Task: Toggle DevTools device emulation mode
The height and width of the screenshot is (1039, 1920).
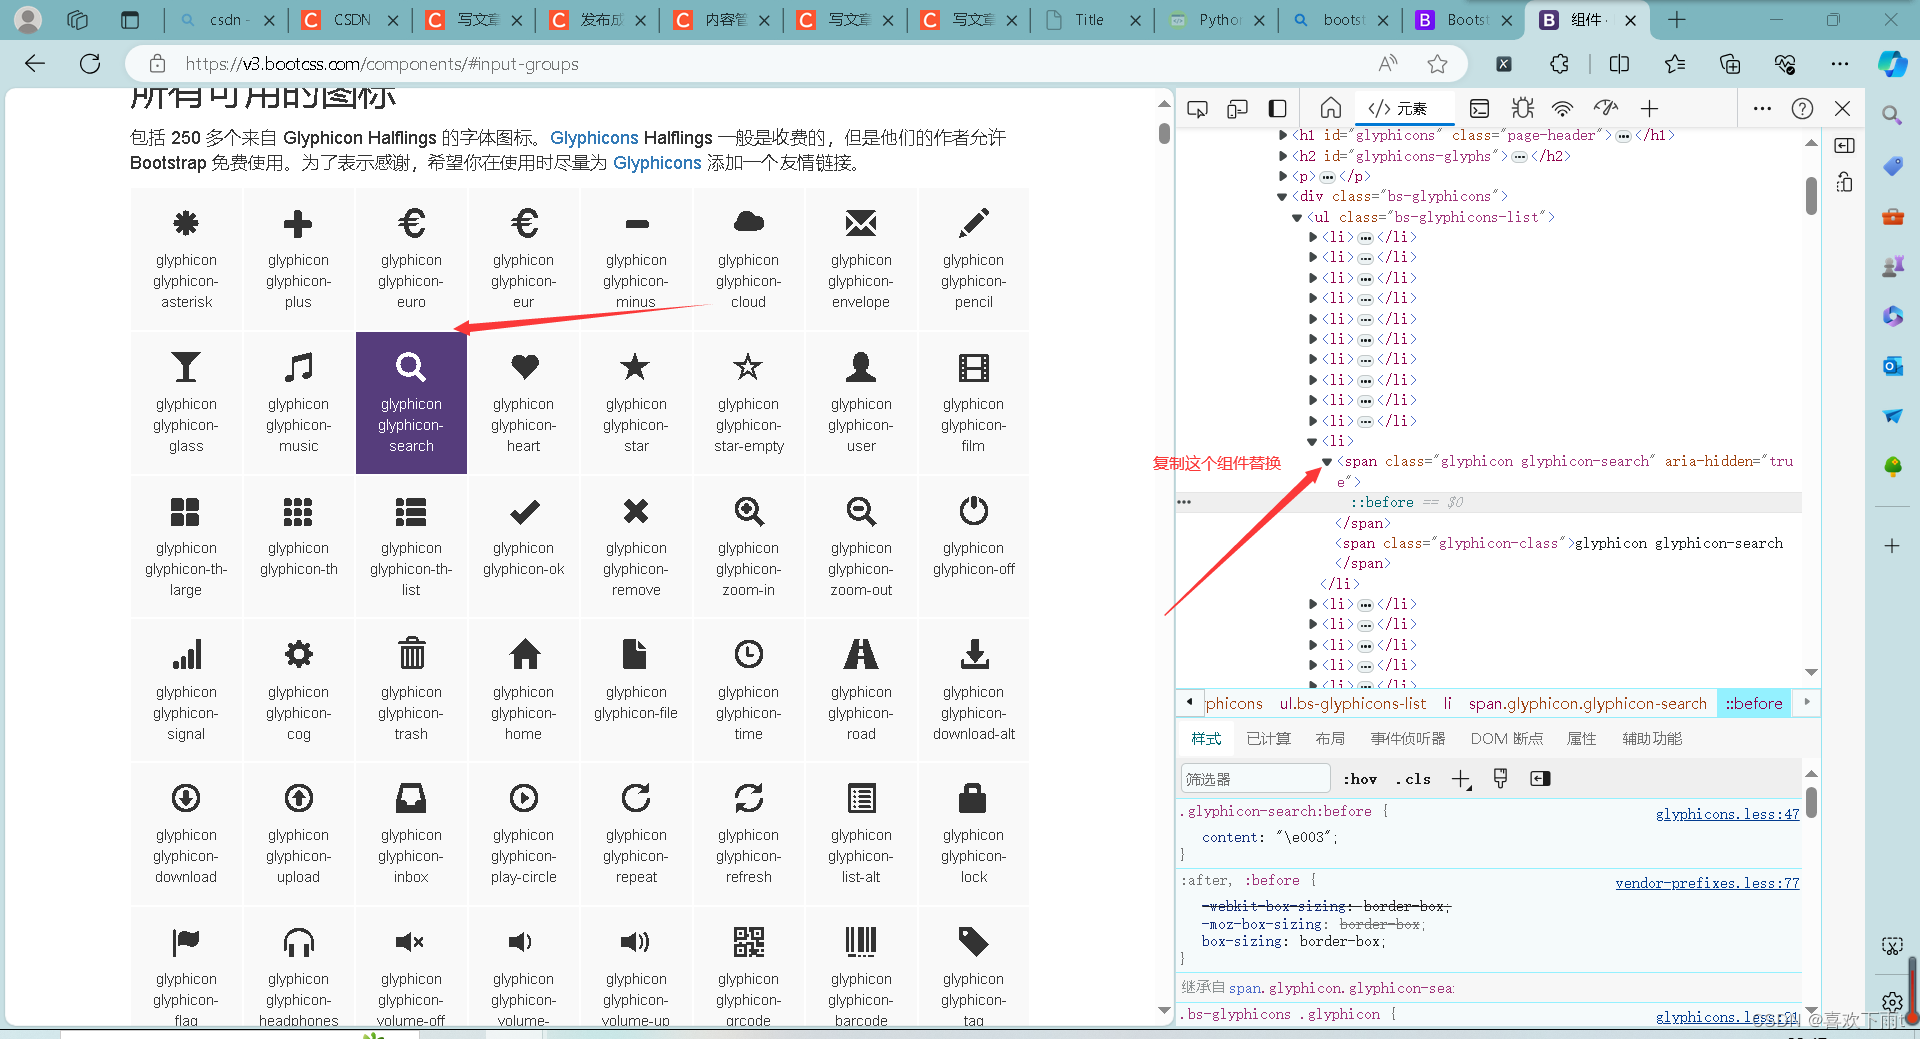Action: click(x=1237, y=108)
